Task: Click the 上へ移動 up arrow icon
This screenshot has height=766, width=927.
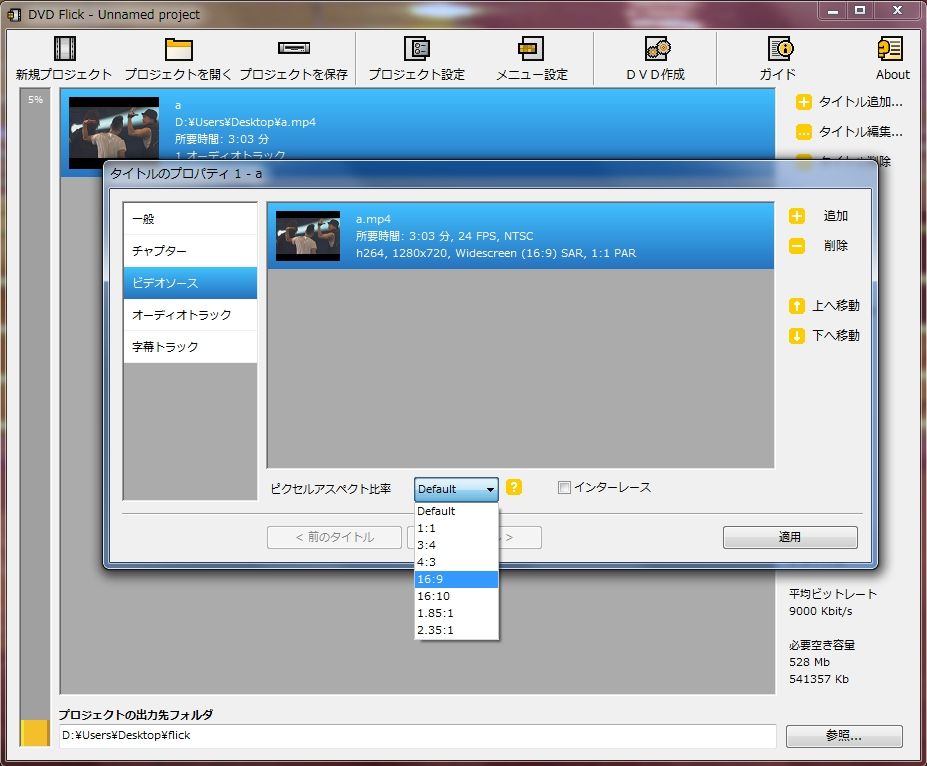Action: tap(796, 306)
